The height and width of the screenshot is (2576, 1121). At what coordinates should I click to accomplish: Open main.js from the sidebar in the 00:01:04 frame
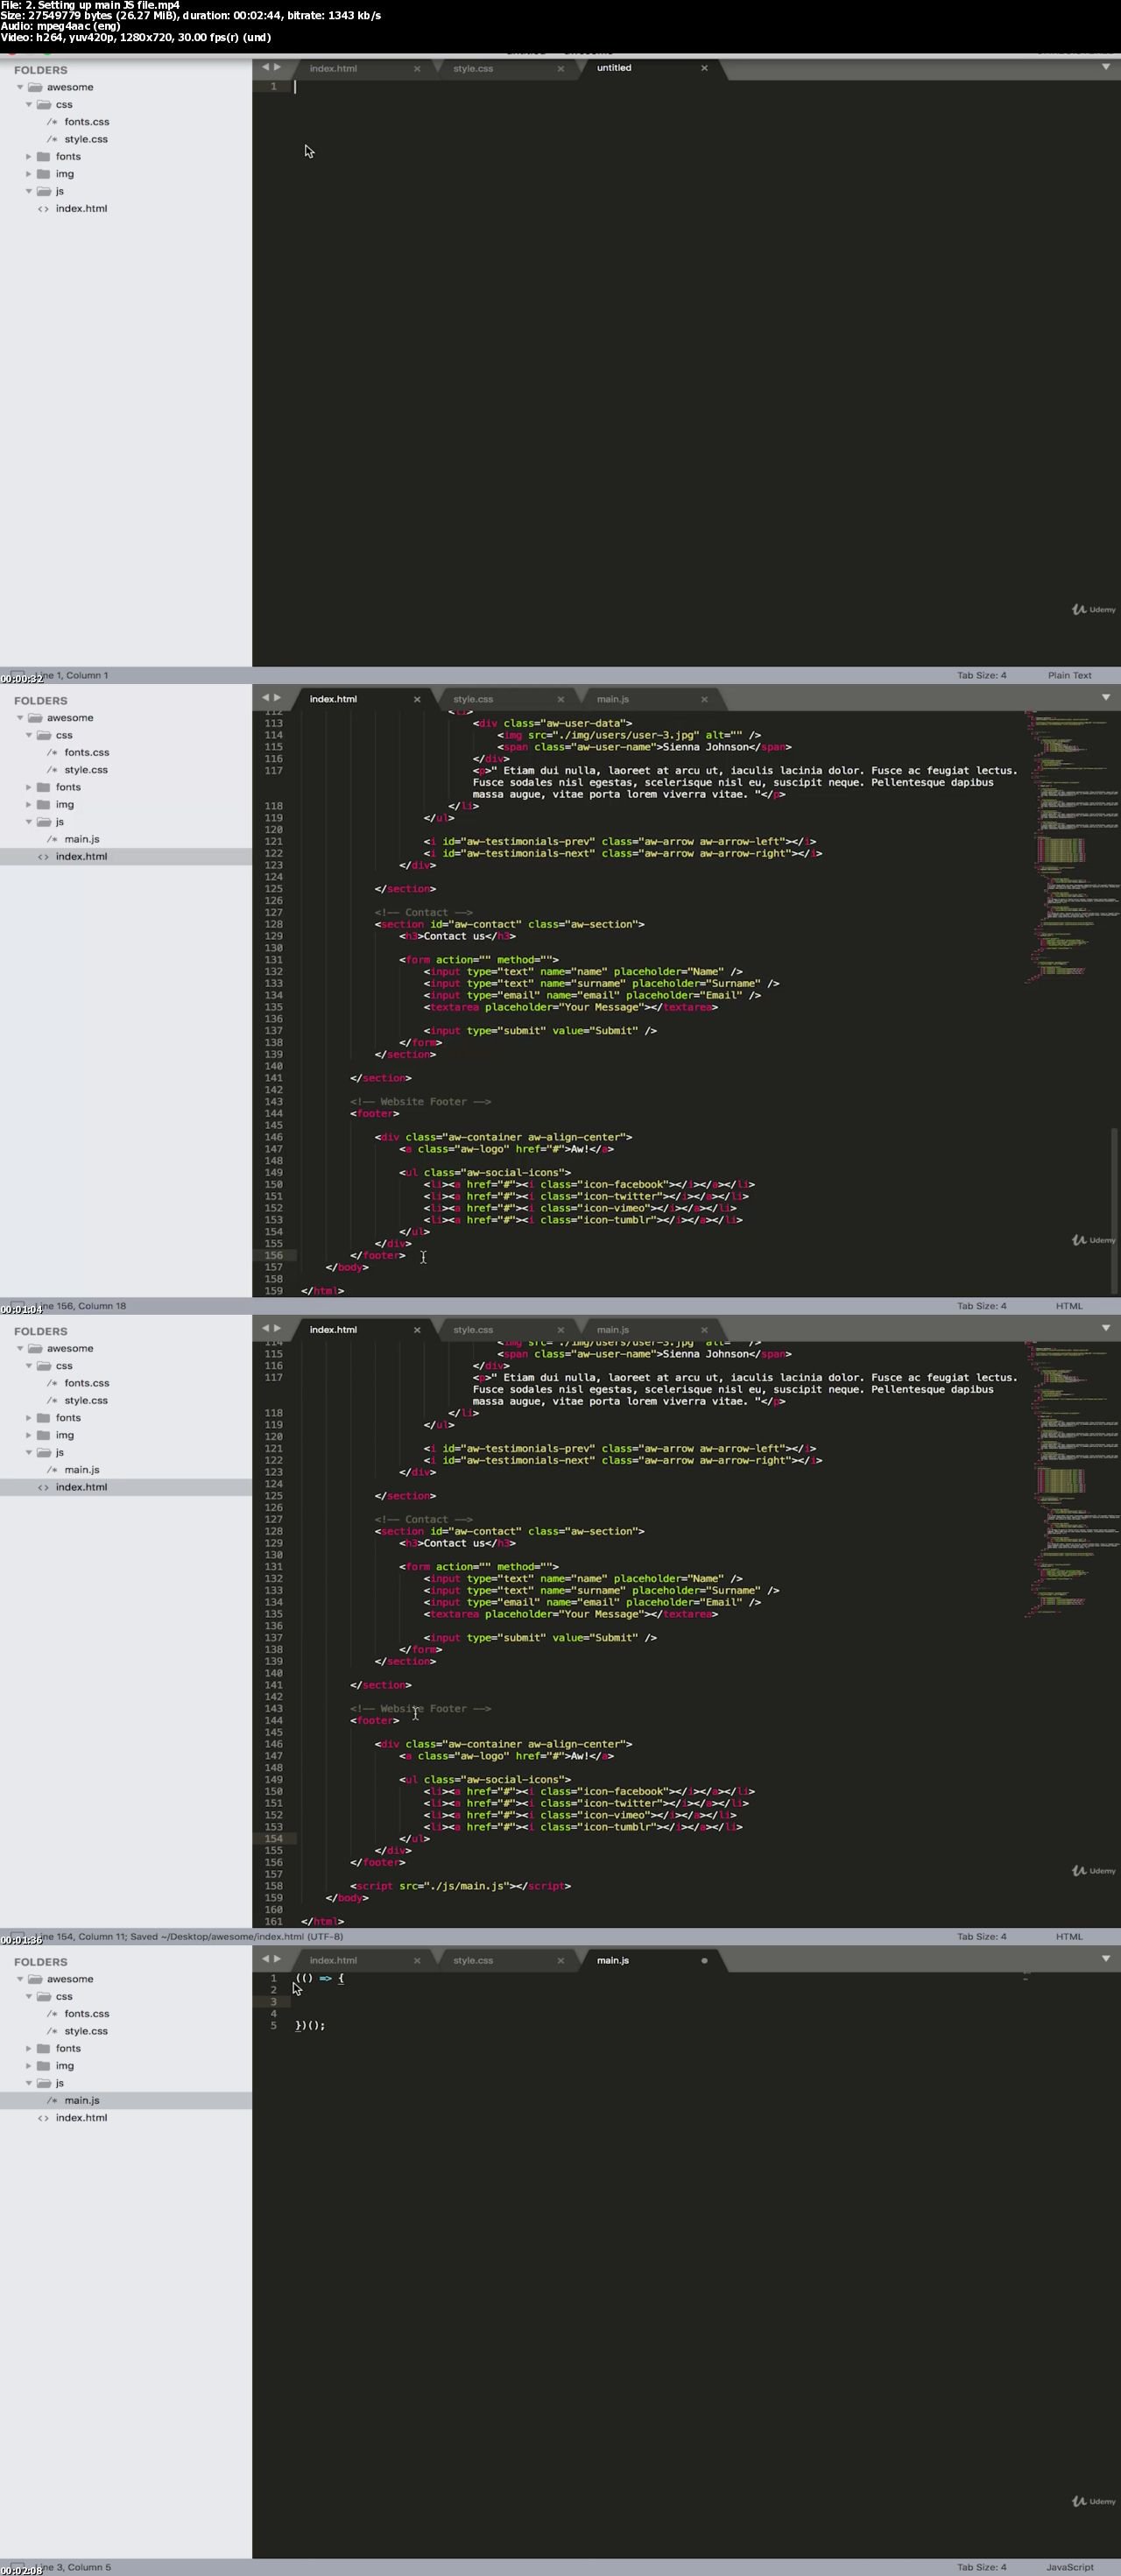tap(82, 839)
